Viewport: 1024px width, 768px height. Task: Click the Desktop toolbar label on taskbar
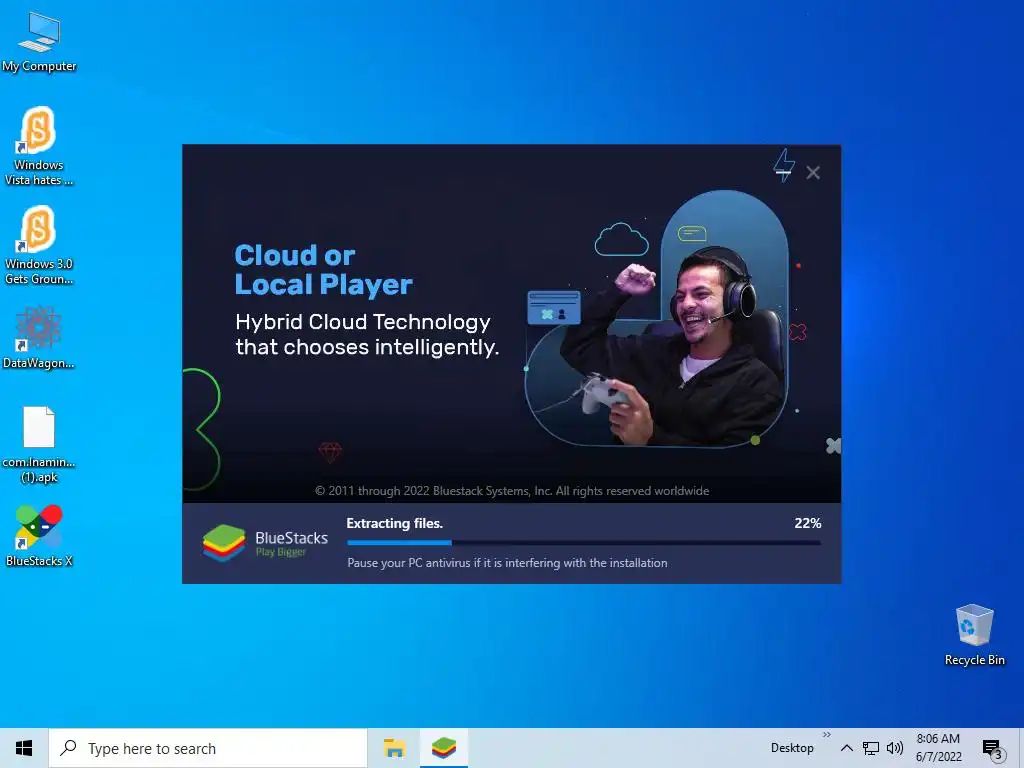point(792,748)
